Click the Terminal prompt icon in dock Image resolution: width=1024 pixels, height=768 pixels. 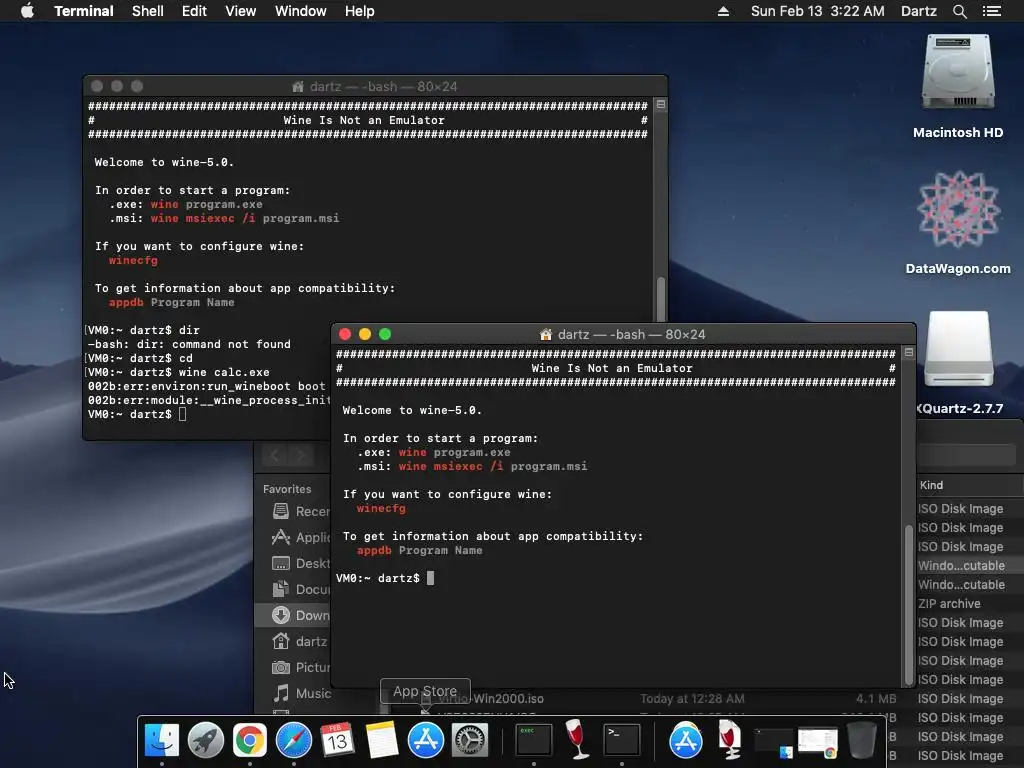point(621,740)
